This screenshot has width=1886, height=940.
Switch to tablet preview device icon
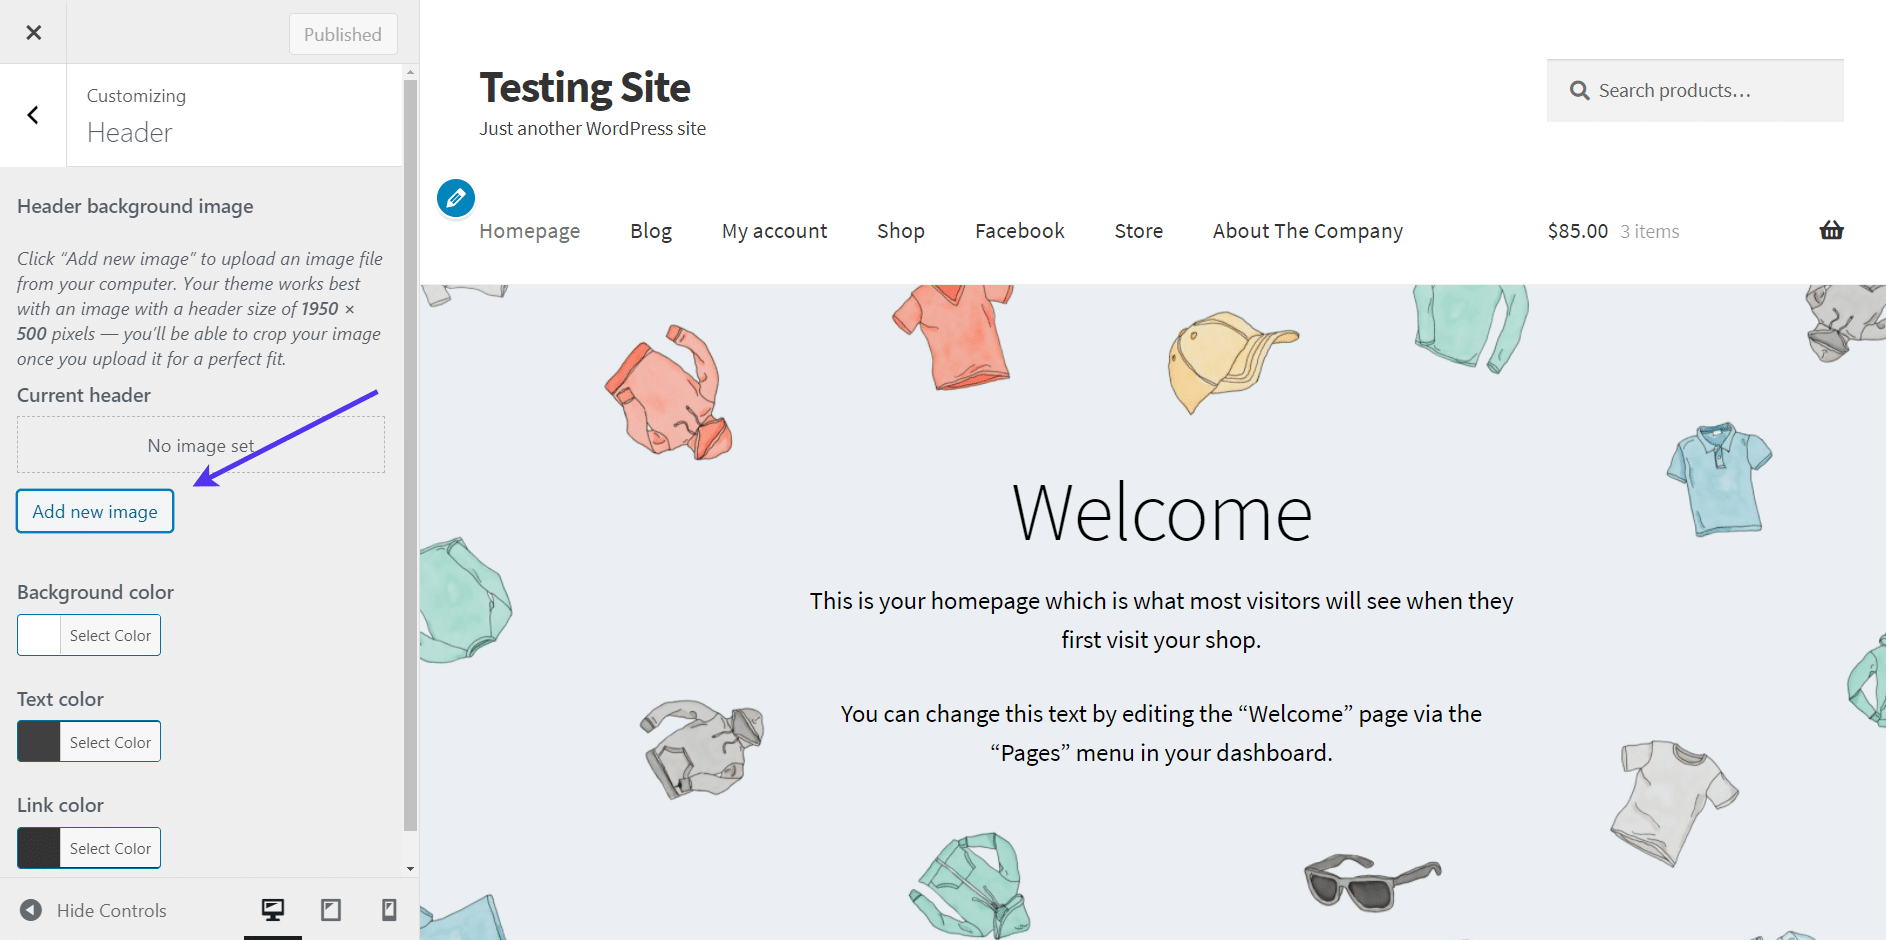331,909
